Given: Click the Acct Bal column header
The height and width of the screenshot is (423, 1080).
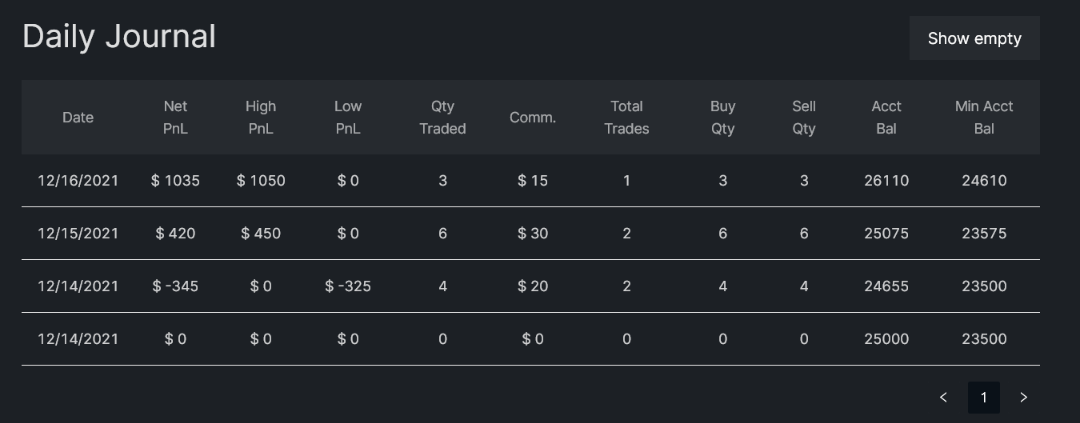Looking at the screenshot, I should pos(886,118).
